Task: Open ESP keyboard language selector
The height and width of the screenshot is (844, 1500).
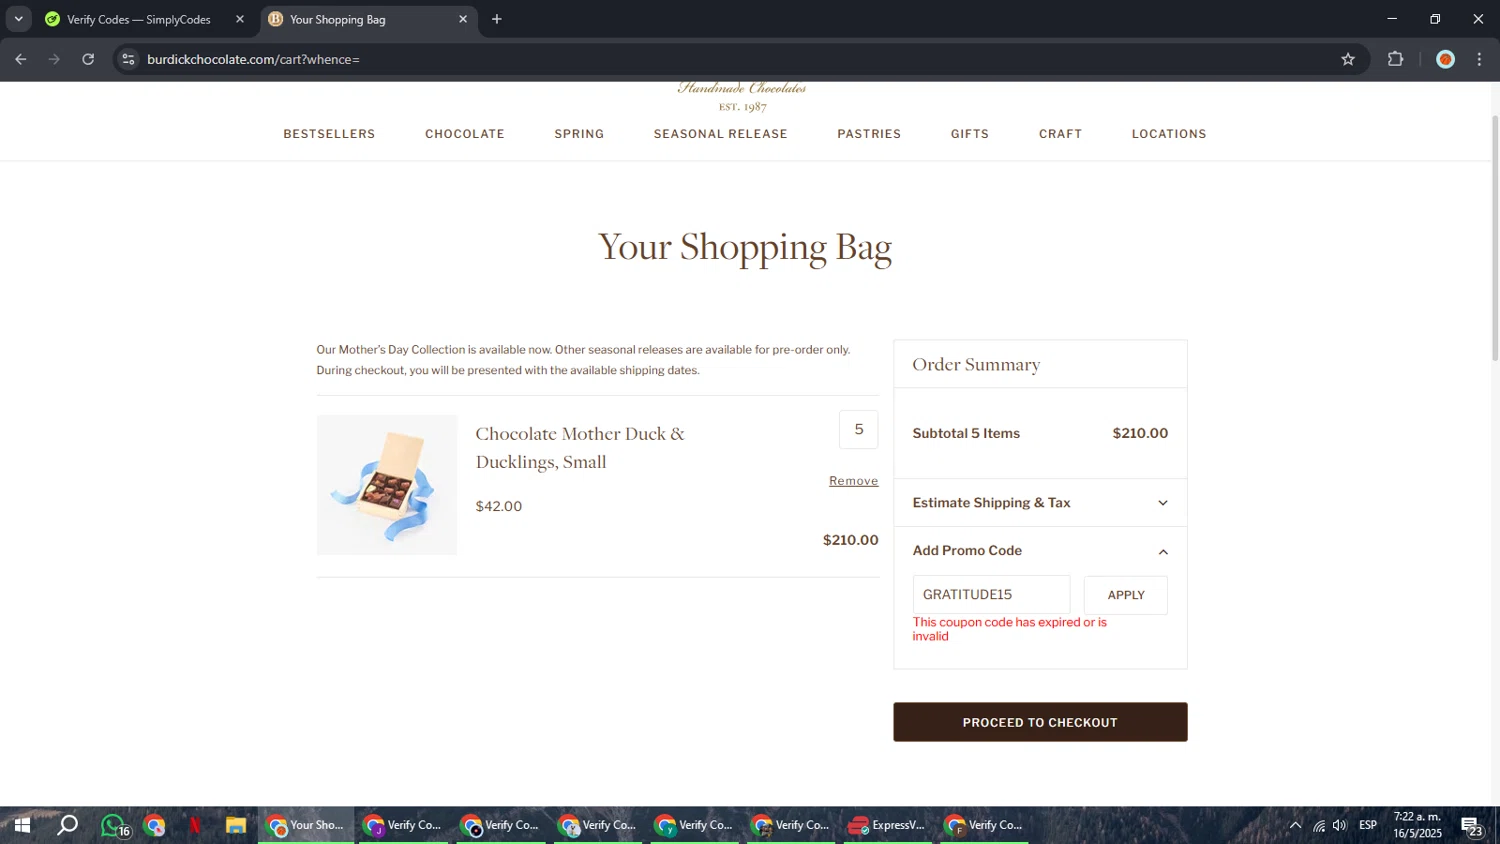Action: coord(1368,825)
